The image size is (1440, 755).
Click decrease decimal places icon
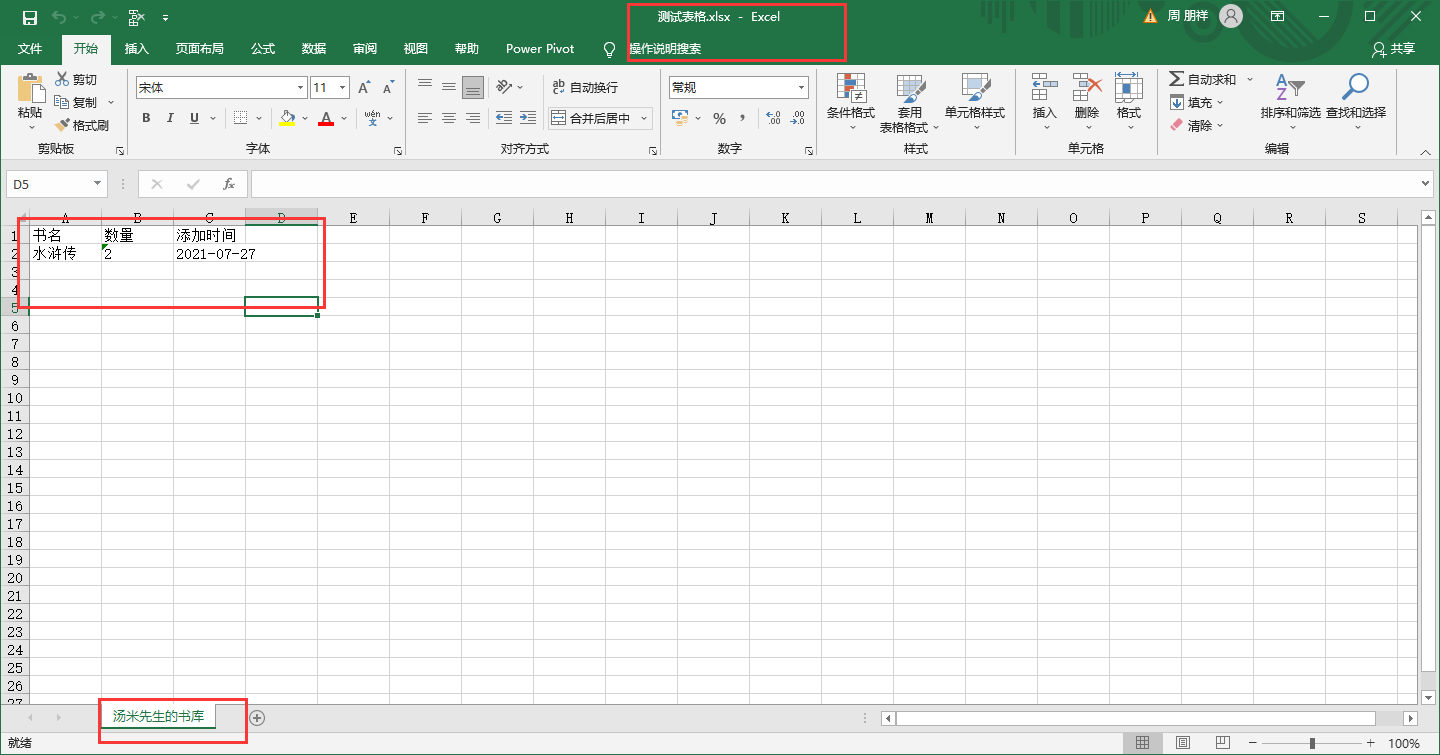pos(797,118)
